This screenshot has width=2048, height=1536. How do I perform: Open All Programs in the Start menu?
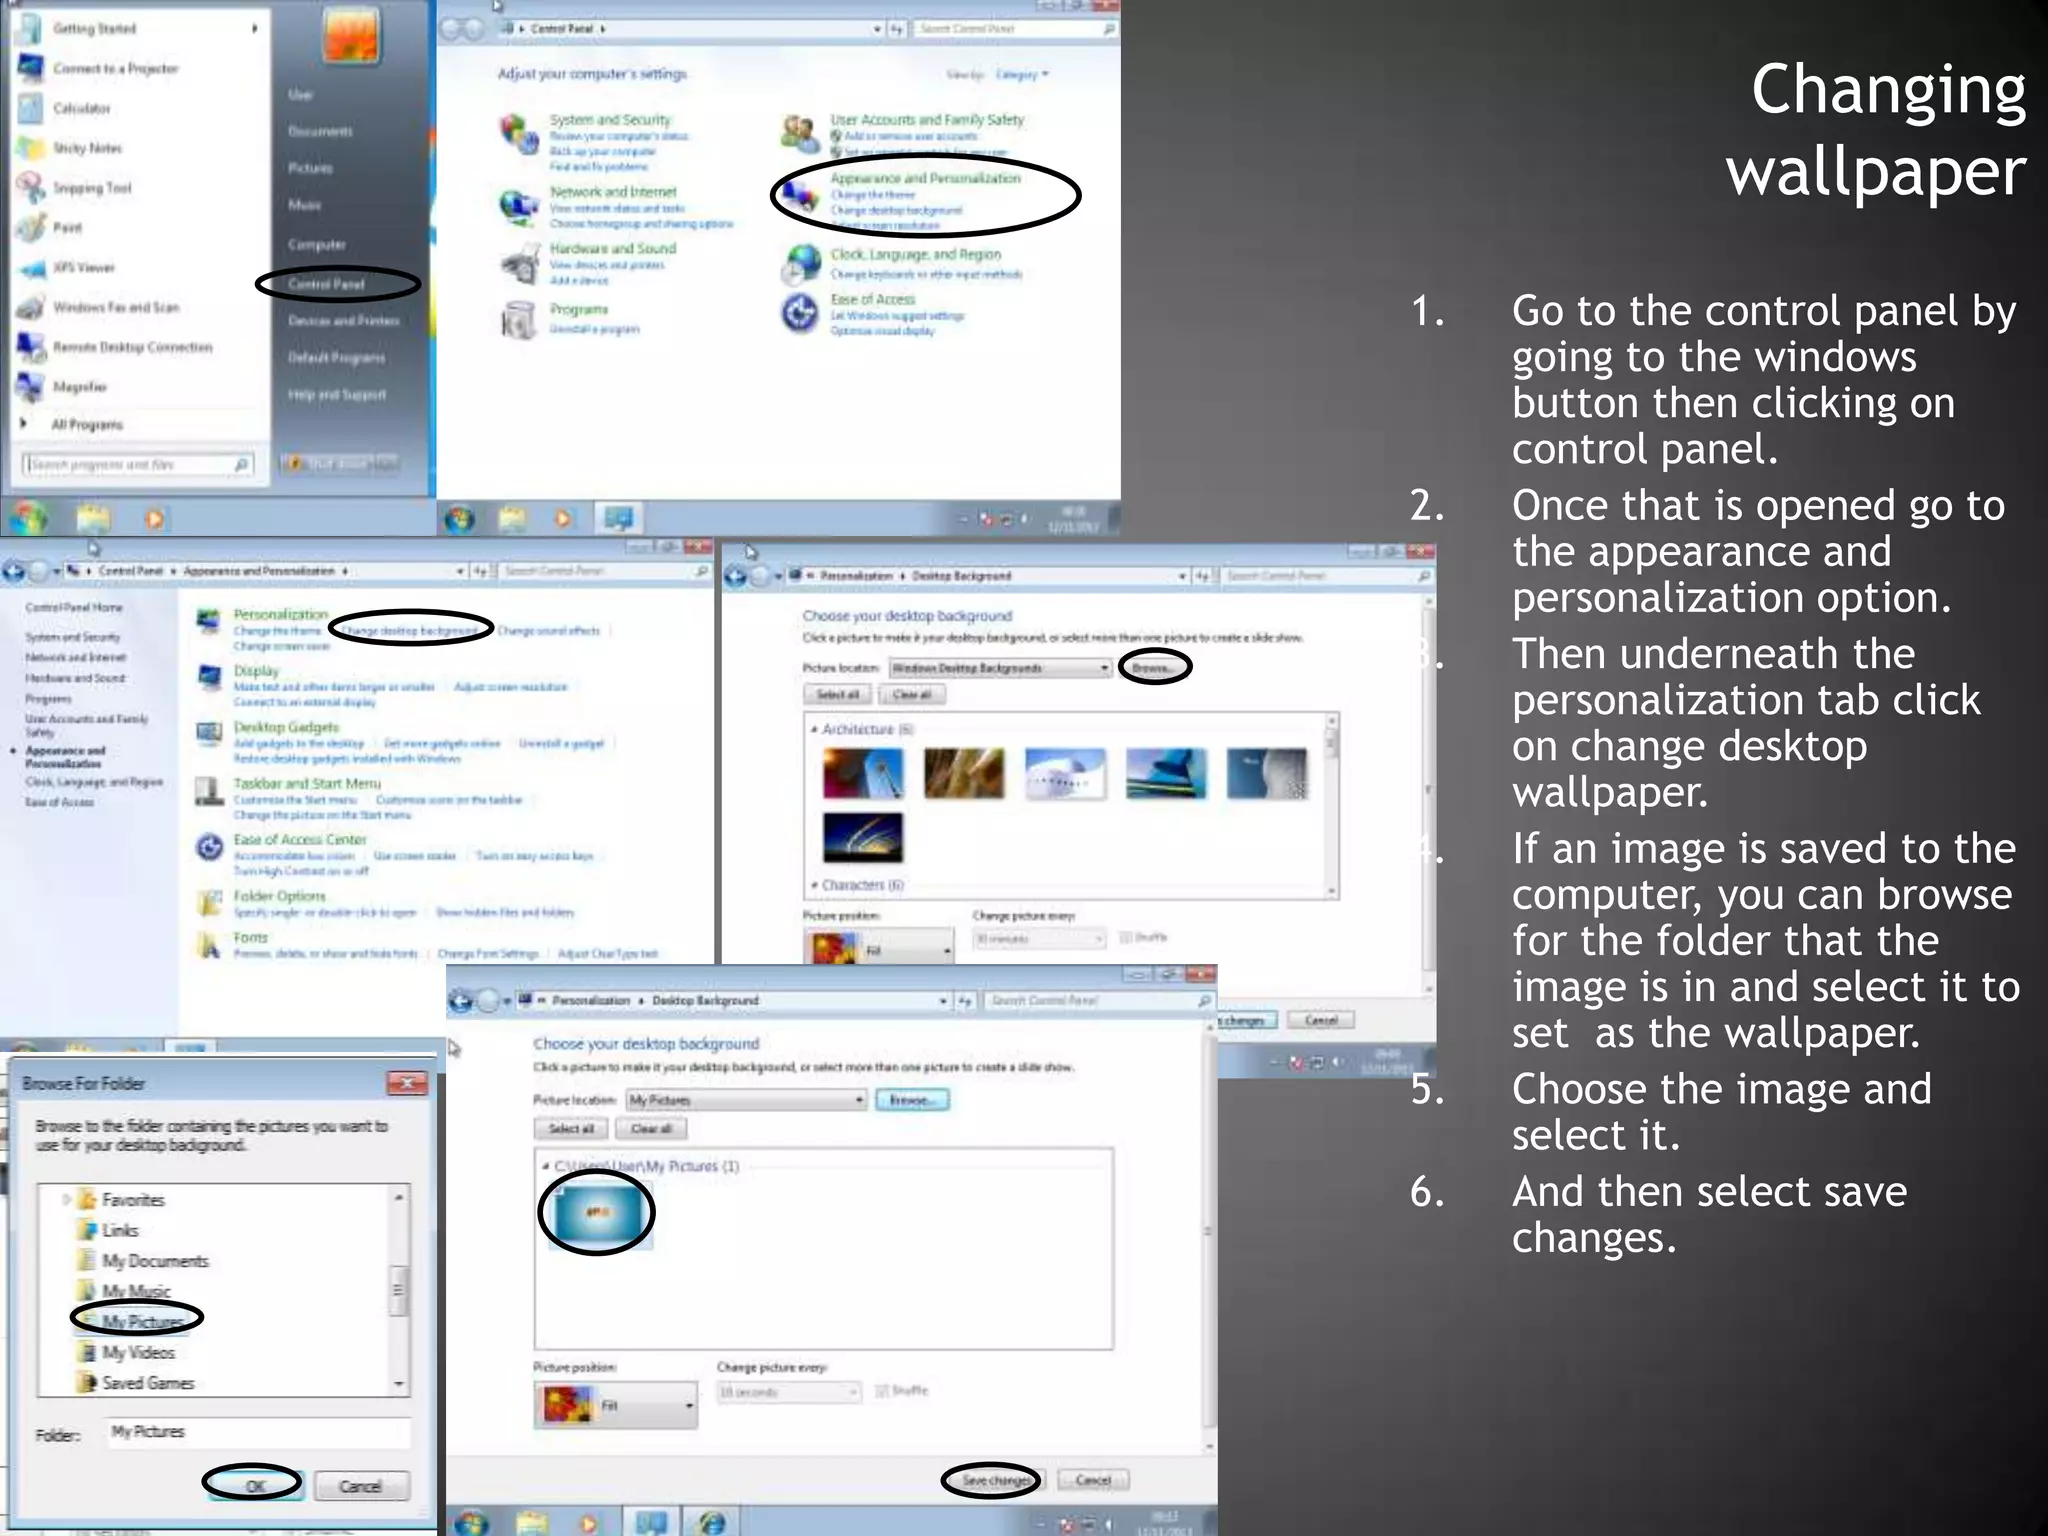pos(86,424)
